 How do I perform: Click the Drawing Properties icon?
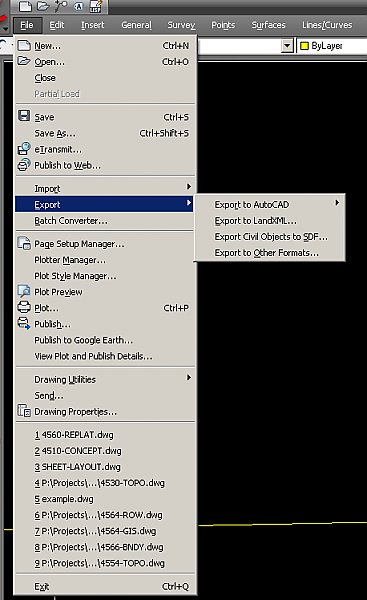click(24, 411)
